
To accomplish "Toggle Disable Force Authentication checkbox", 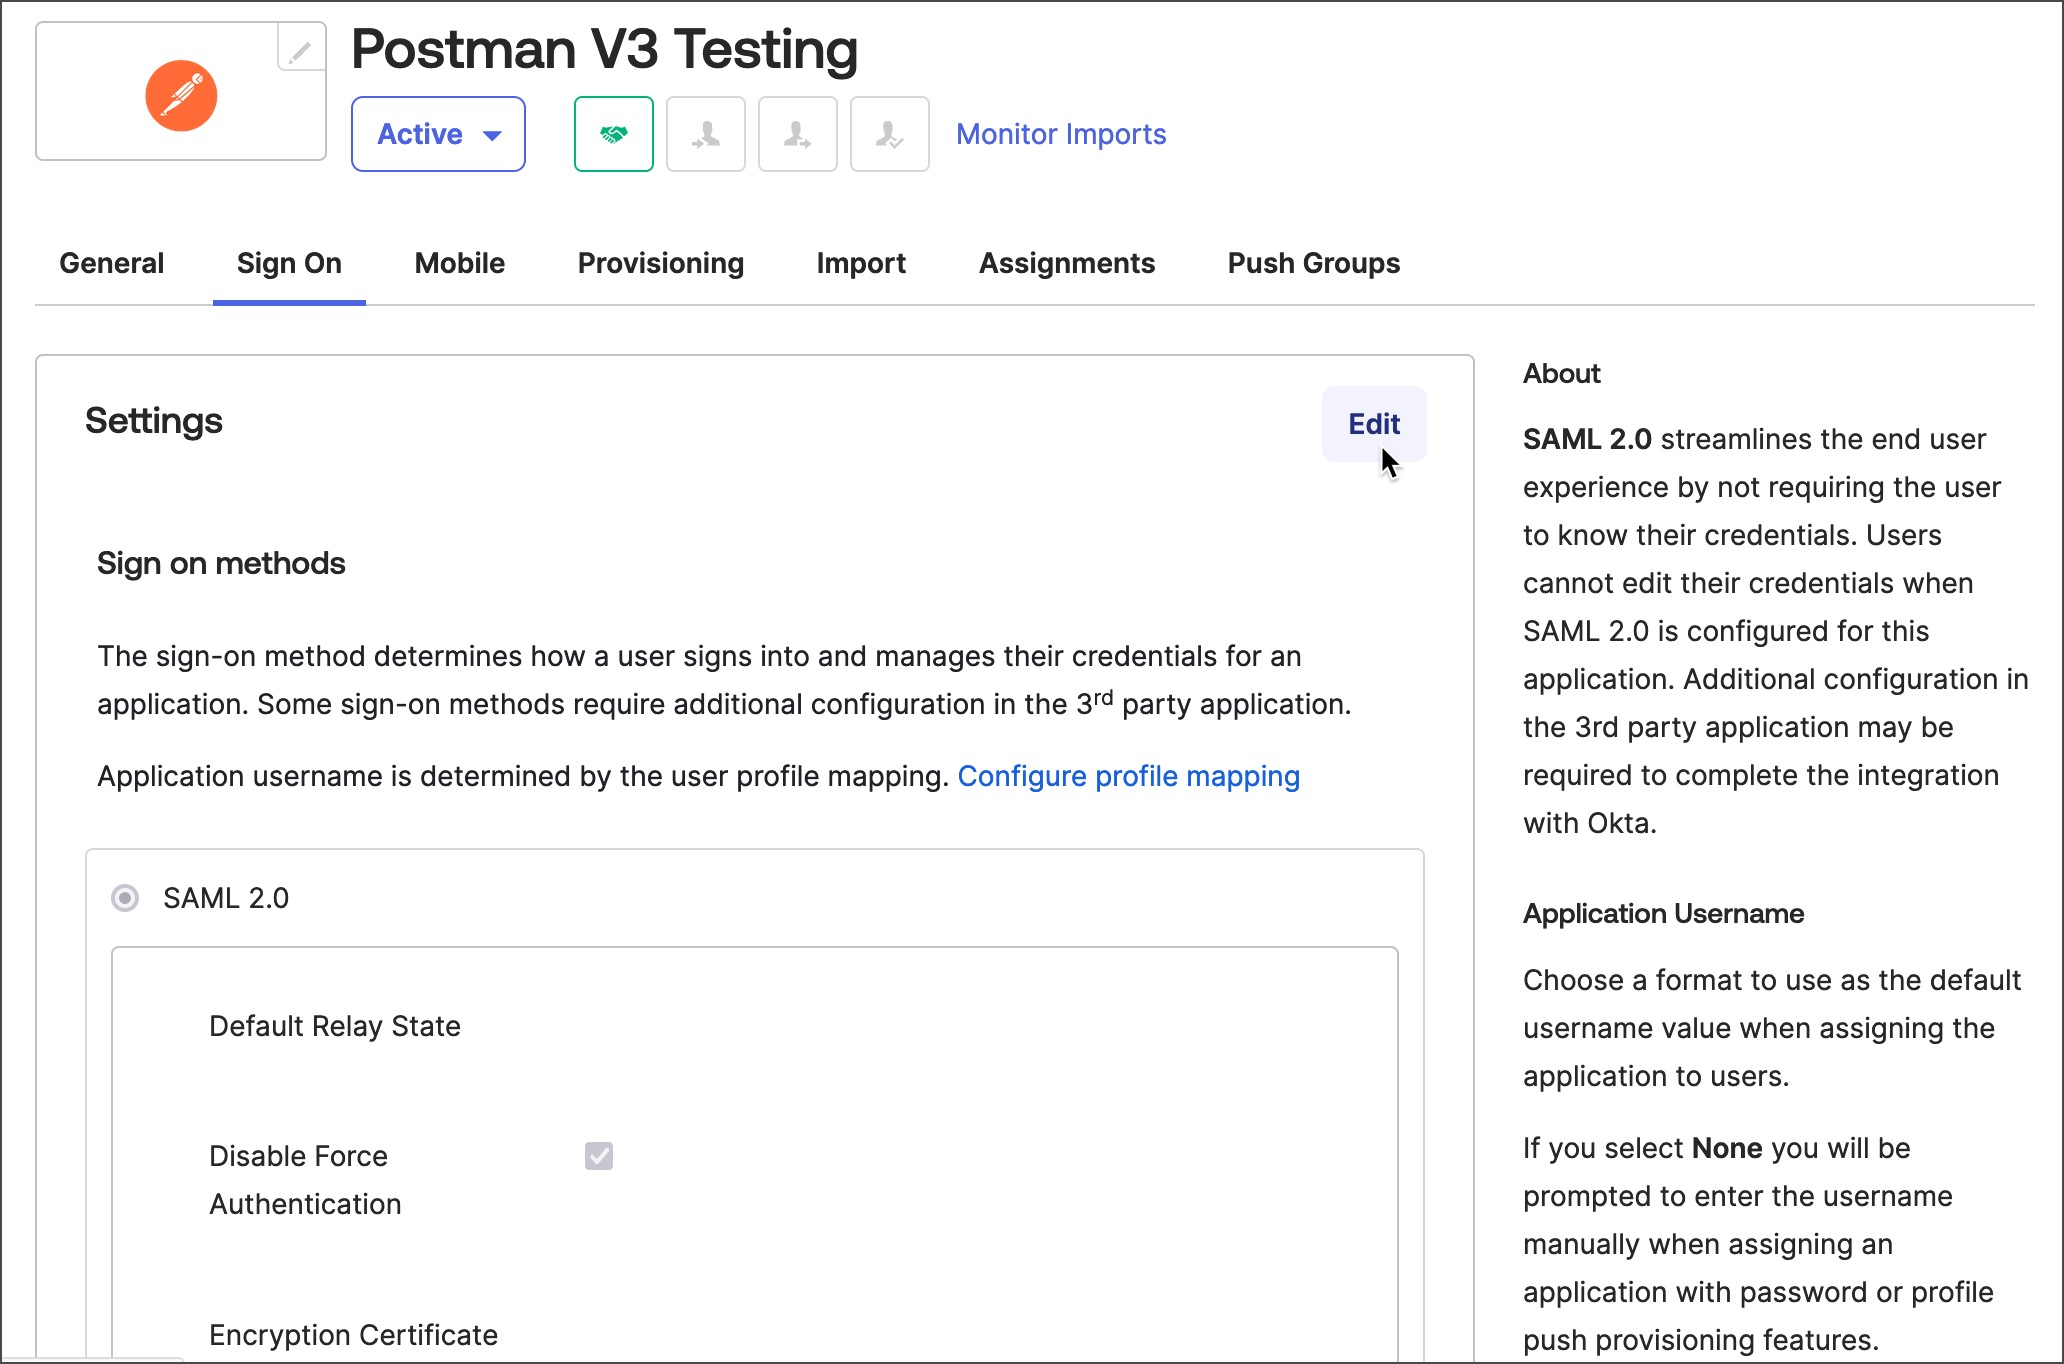I will pos(599,1156).
